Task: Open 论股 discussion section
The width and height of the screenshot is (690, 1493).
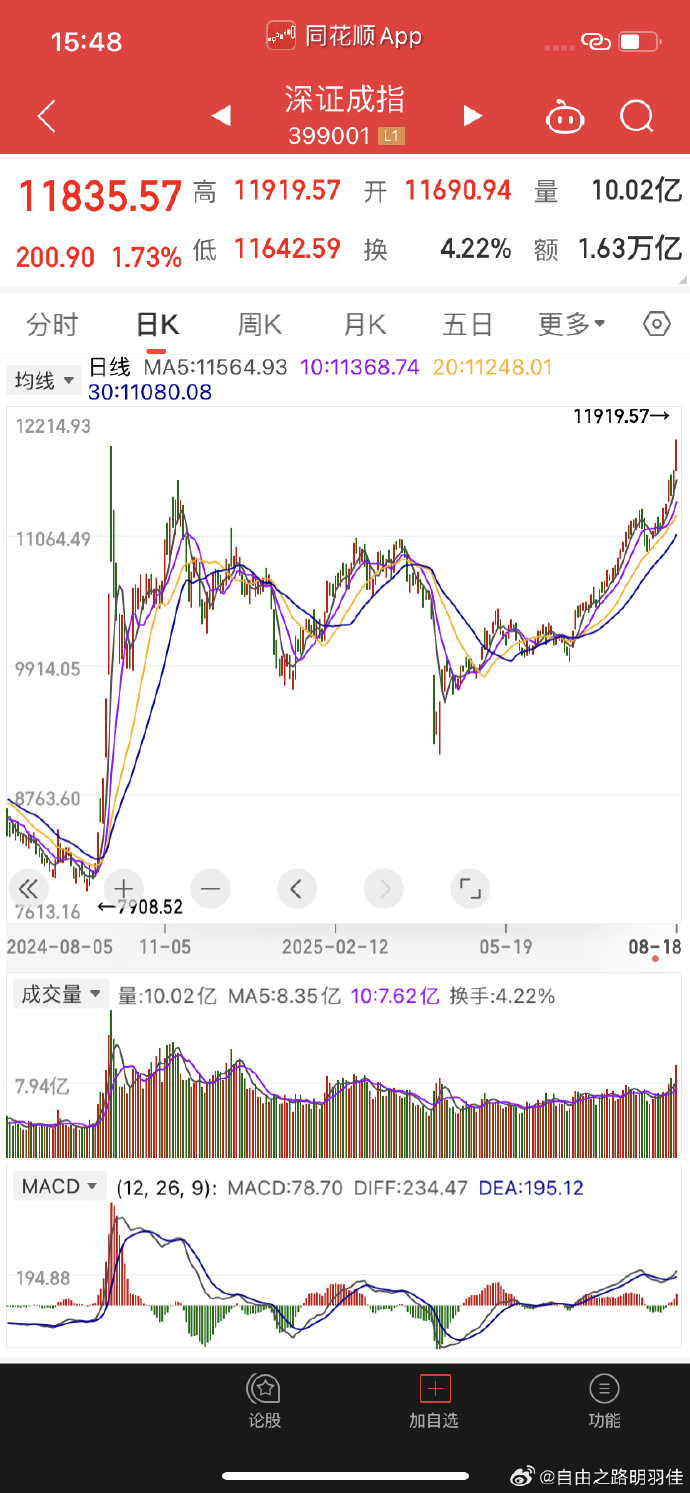Action: click(264, 1400)
